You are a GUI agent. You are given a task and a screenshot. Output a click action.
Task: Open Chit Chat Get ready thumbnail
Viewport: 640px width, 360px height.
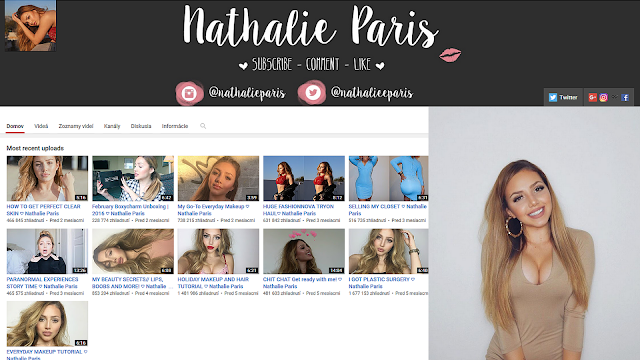click(304, 251)
